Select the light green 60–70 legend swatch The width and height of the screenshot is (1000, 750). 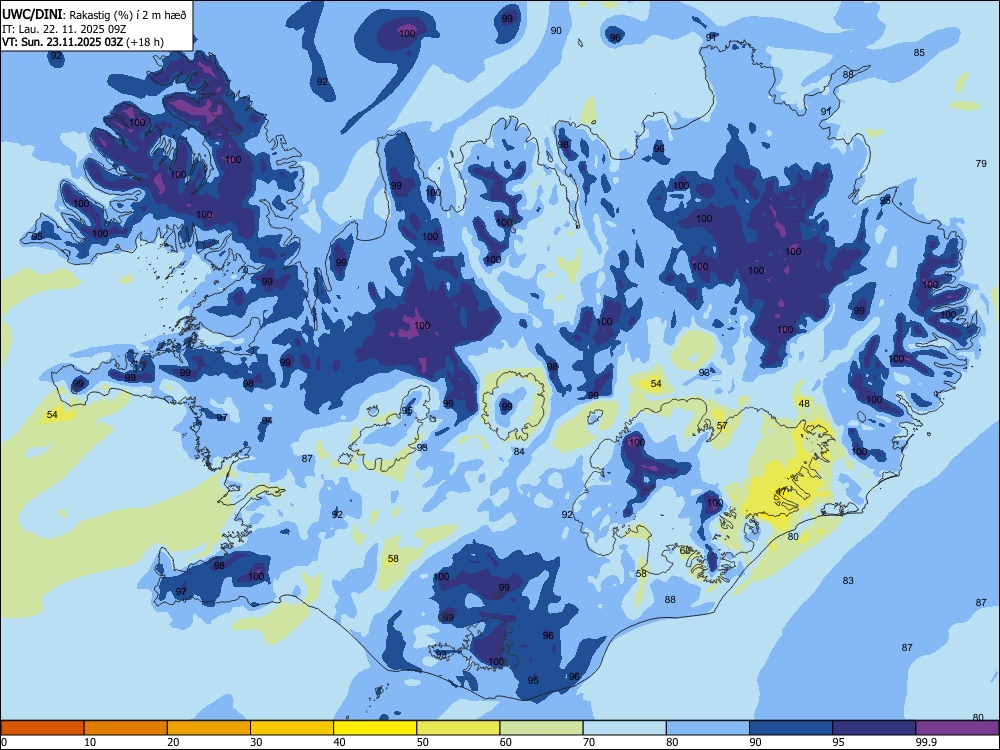[541, 728]
